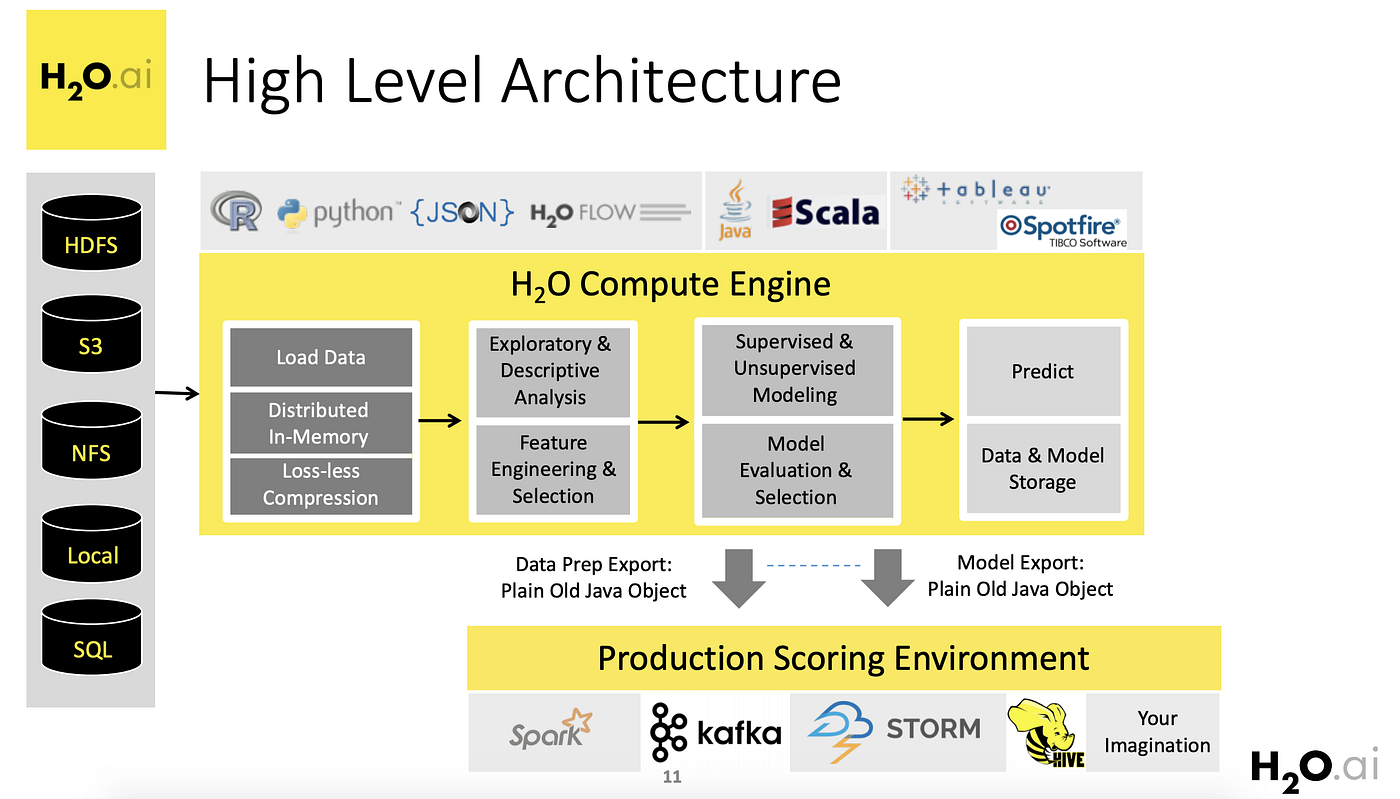Click the Scala logo
The image size is (1400, 799).
tap(824, 212)
